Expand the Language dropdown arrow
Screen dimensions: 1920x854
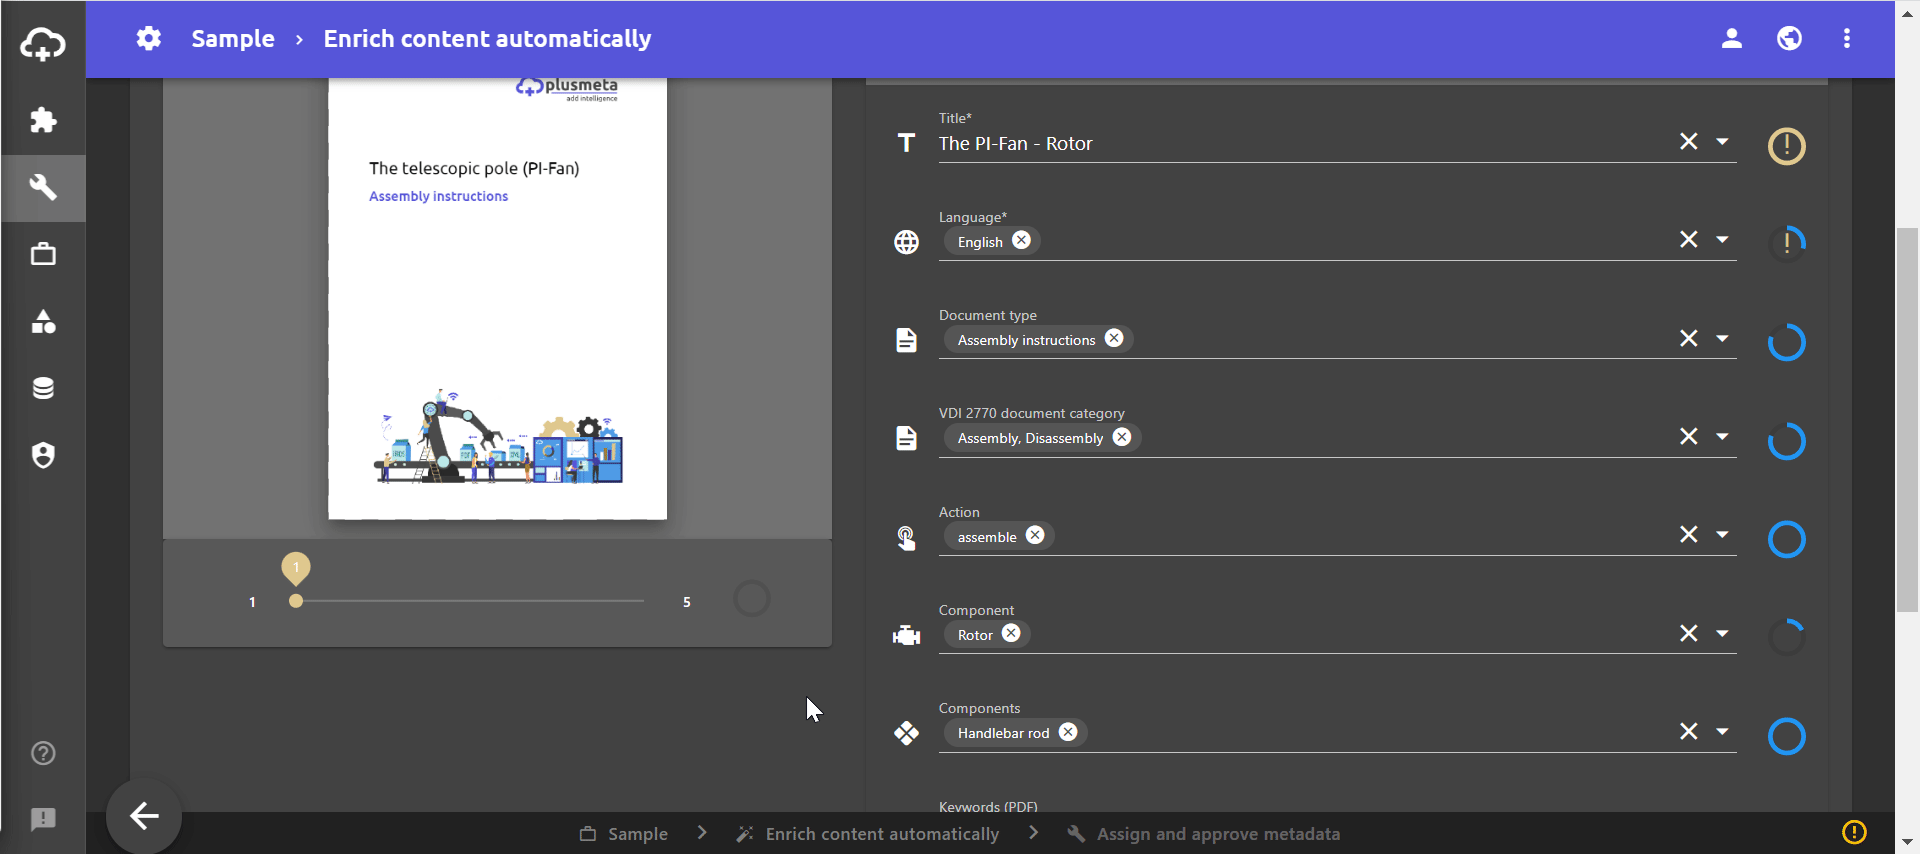tap(1722, 239)
